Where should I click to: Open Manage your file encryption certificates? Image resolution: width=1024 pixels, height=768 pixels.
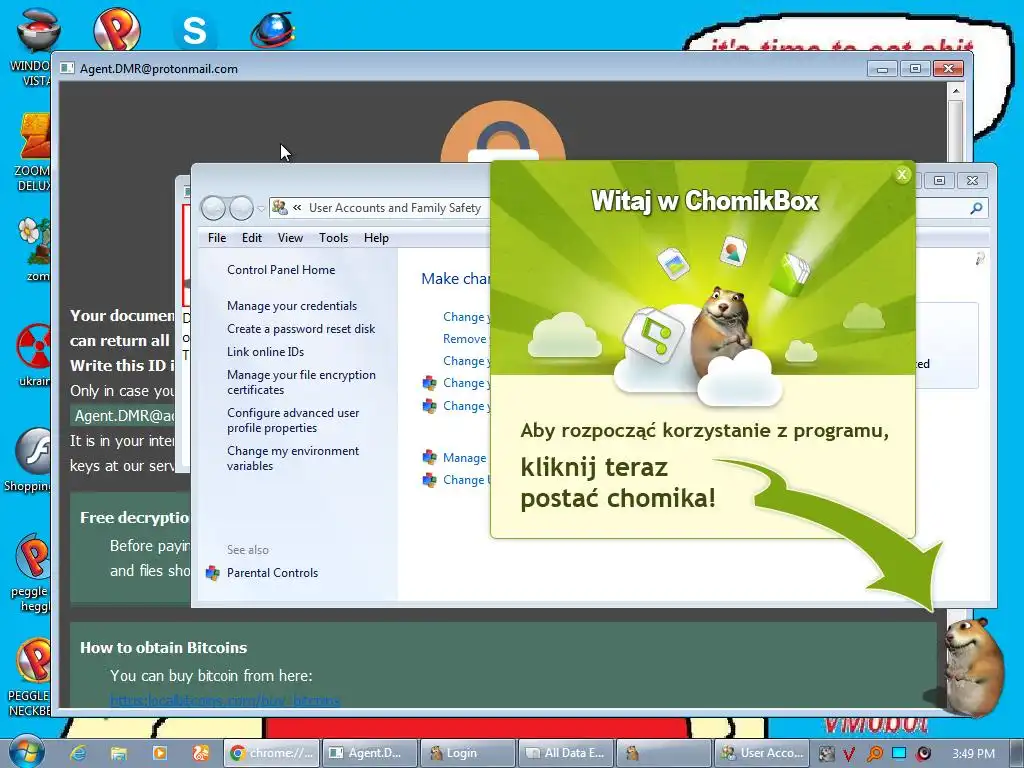(301, 382)
